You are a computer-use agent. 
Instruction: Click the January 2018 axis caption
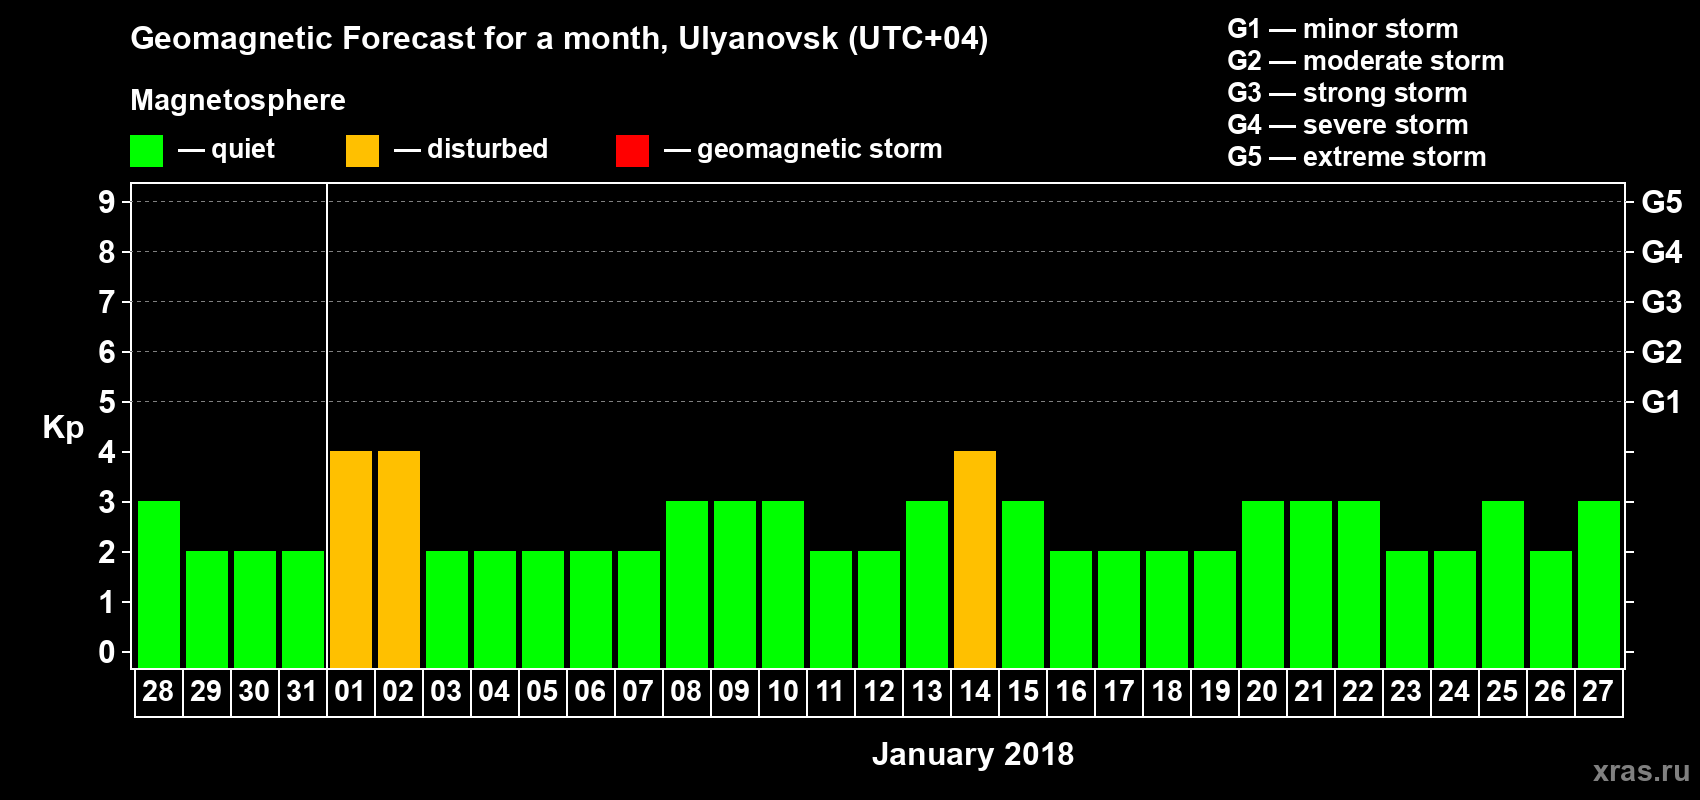973,754
